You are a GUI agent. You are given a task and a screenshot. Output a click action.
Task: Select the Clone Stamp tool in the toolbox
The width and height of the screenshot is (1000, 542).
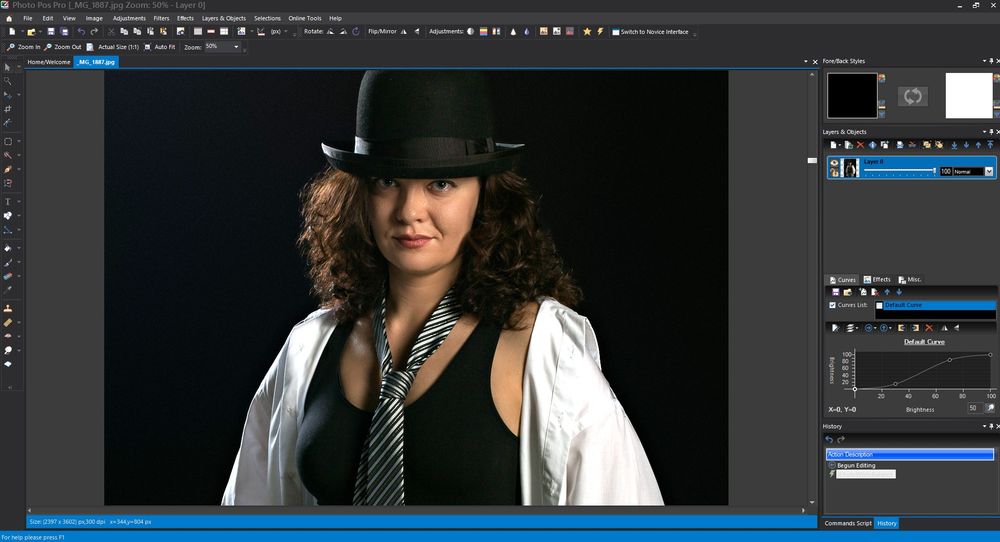[x=8, y=309]
